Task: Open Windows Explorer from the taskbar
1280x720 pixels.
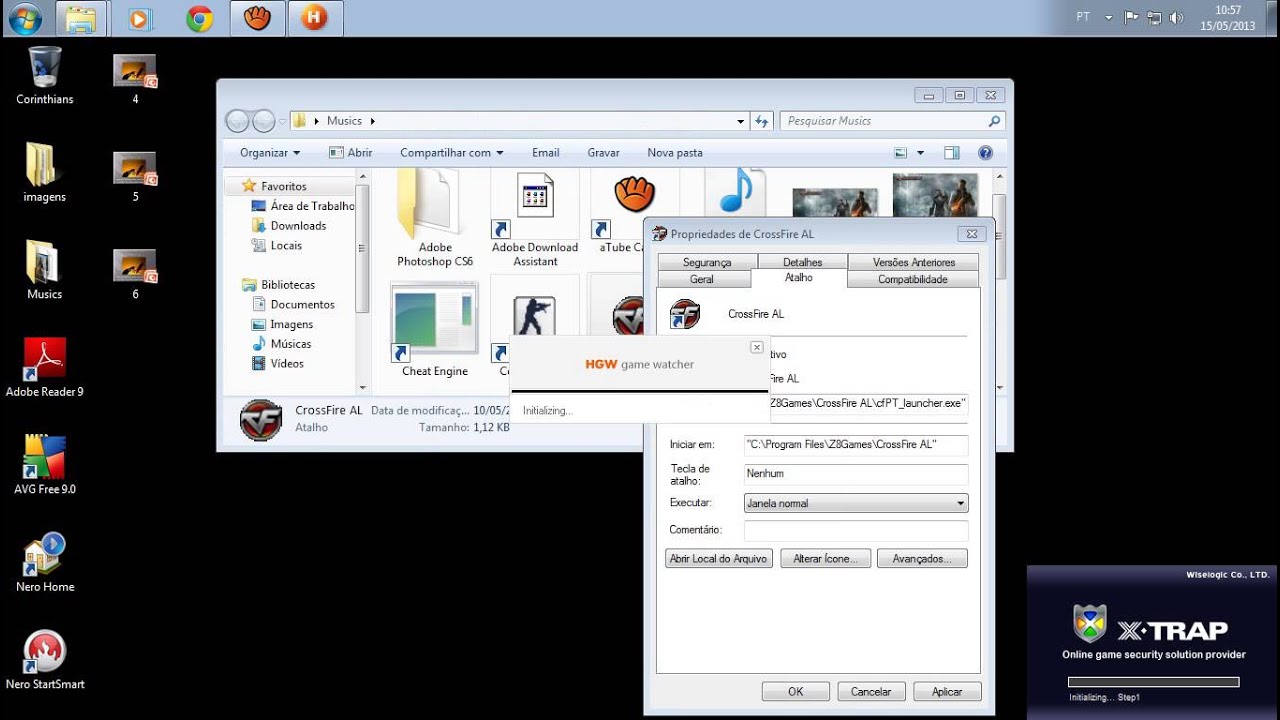Action: coord(81,18)
